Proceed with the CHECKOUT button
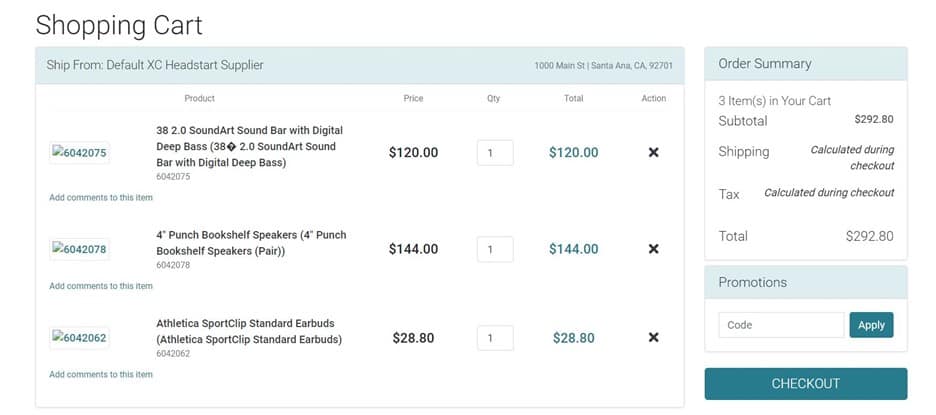The width and height of the screenshot is (936, 415). 805,383
